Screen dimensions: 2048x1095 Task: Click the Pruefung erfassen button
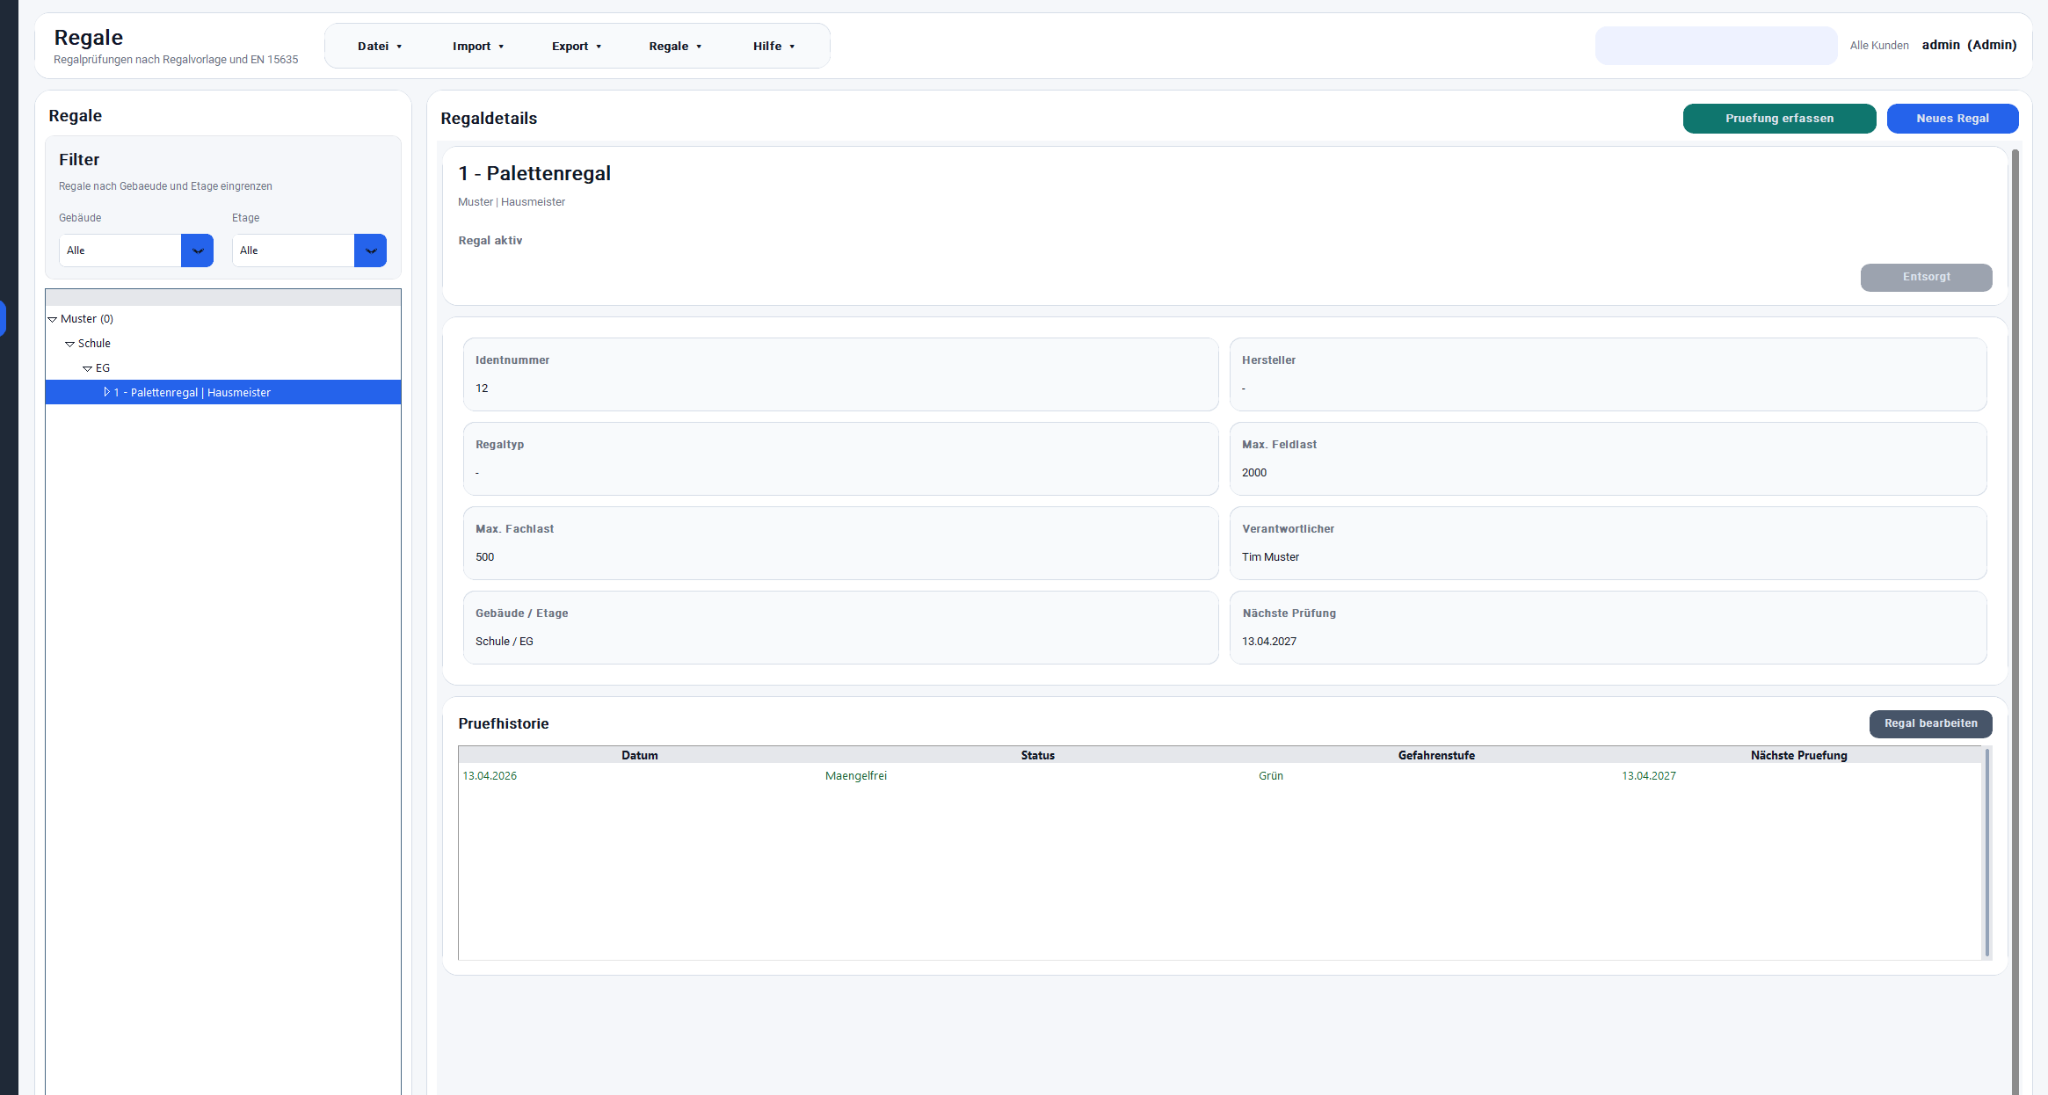[1778, 118]
